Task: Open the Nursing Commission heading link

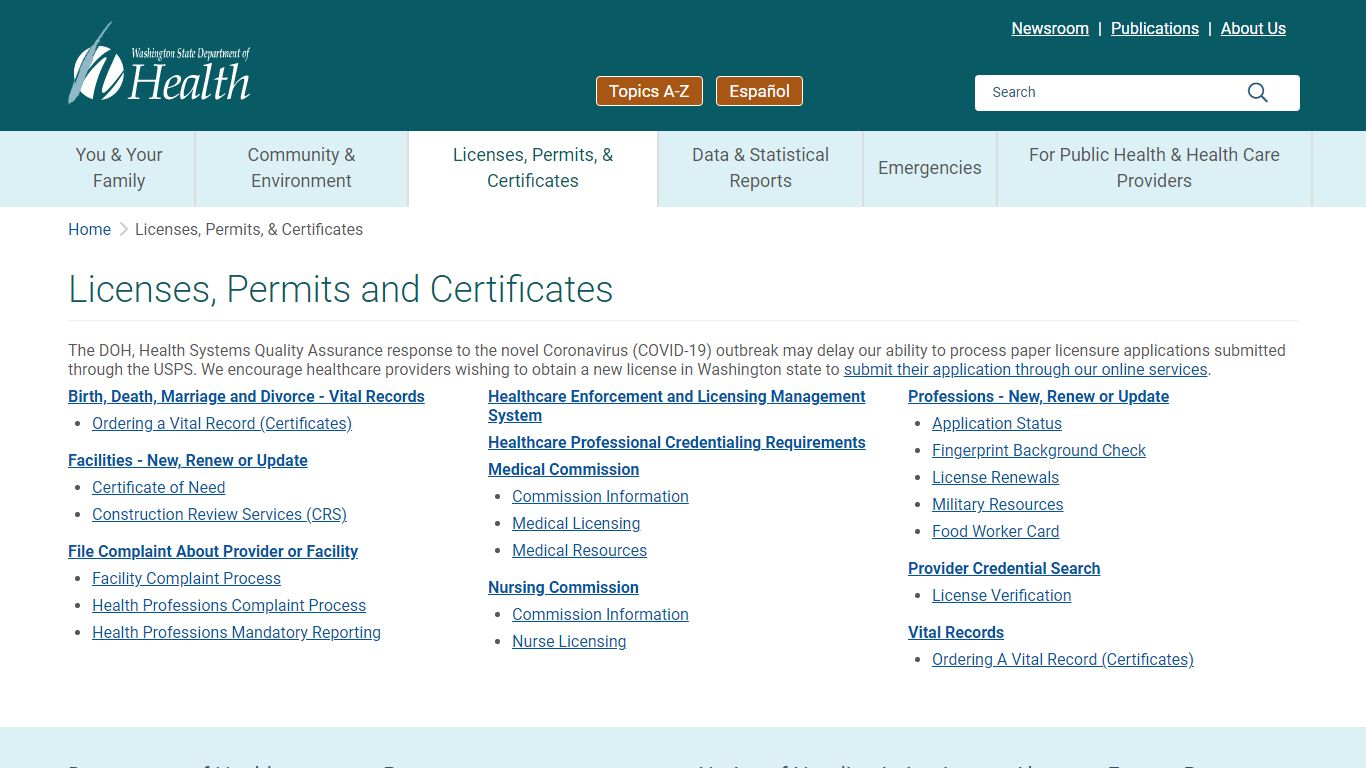Action: tap(563, 588)
